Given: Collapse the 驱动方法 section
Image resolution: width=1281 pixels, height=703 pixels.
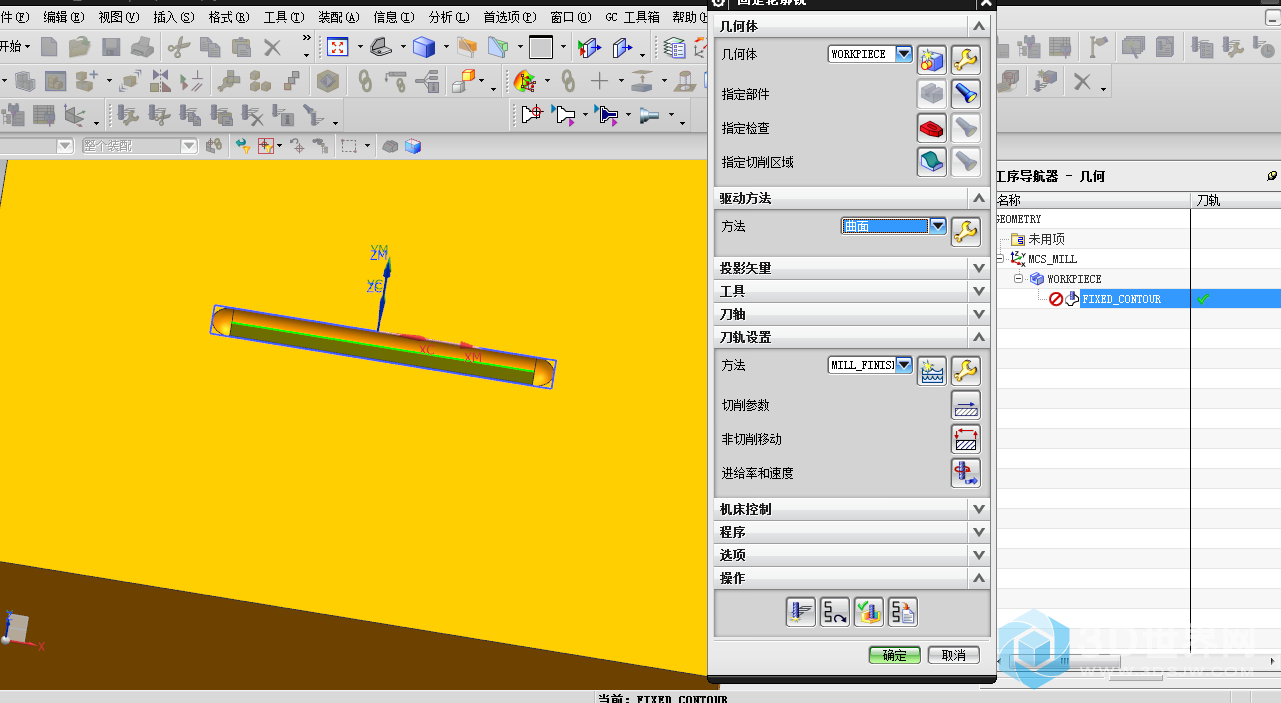Looking at the screenshot, I should click(979, 198).
